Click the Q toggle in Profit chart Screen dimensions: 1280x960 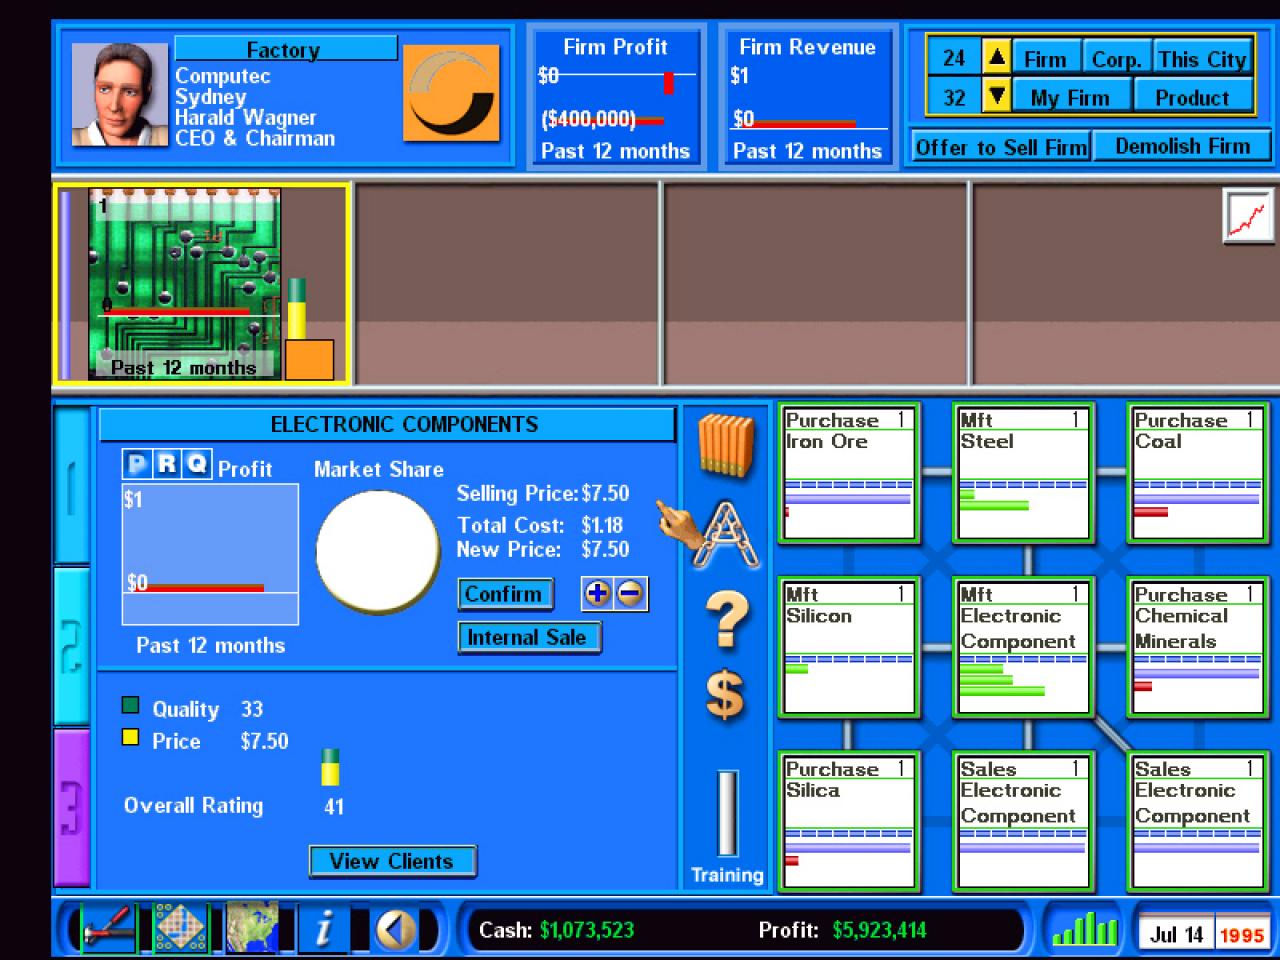[x=196, y=464]
